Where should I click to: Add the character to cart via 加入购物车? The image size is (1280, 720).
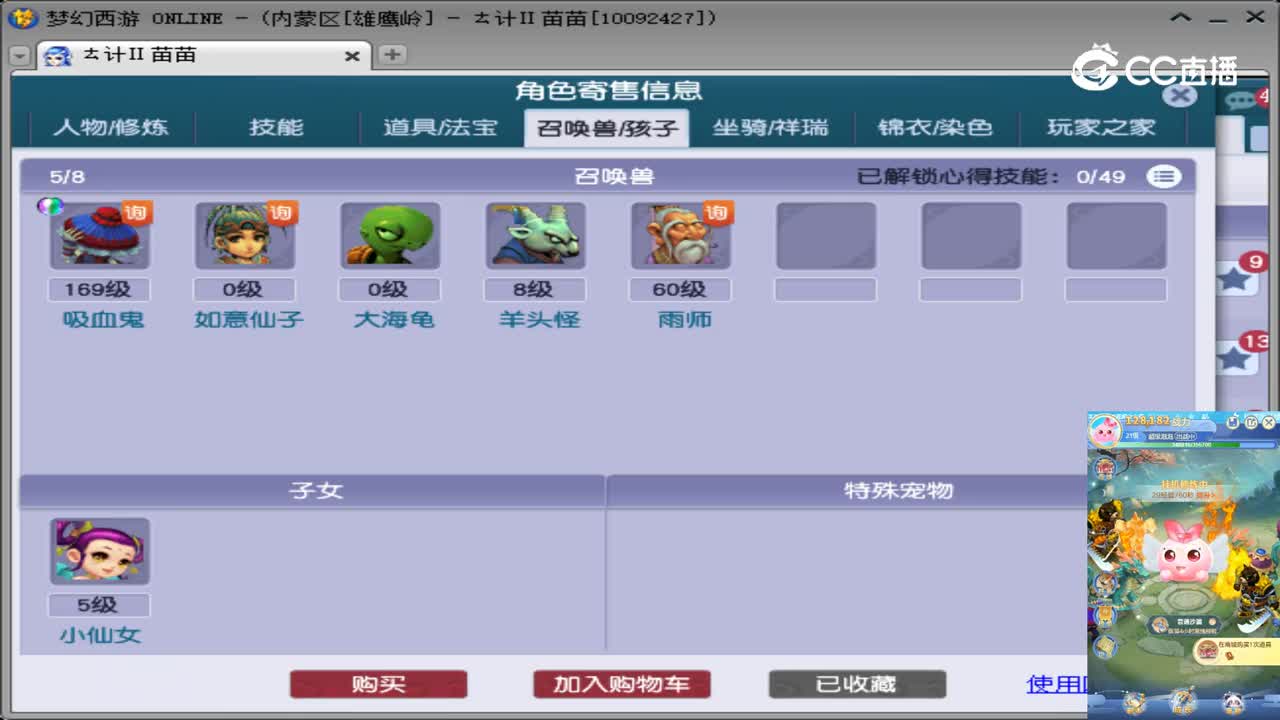tap(621, 684)
